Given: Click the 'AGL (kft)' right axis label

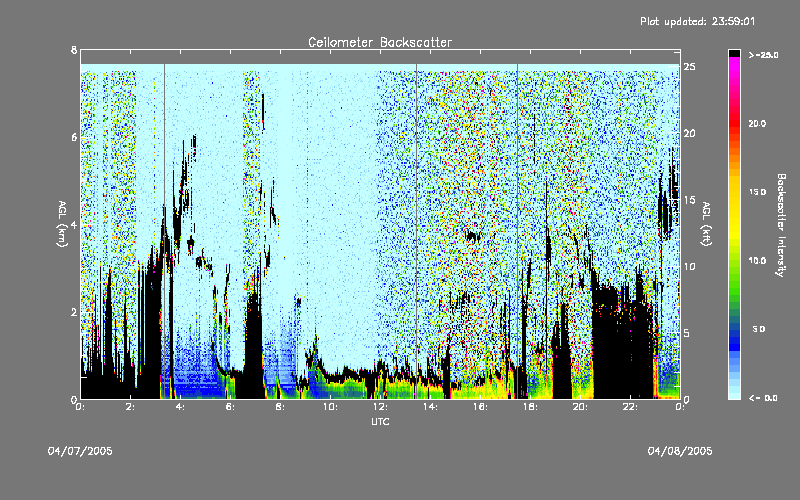Looking at the screenshot, I should point(707,224).
